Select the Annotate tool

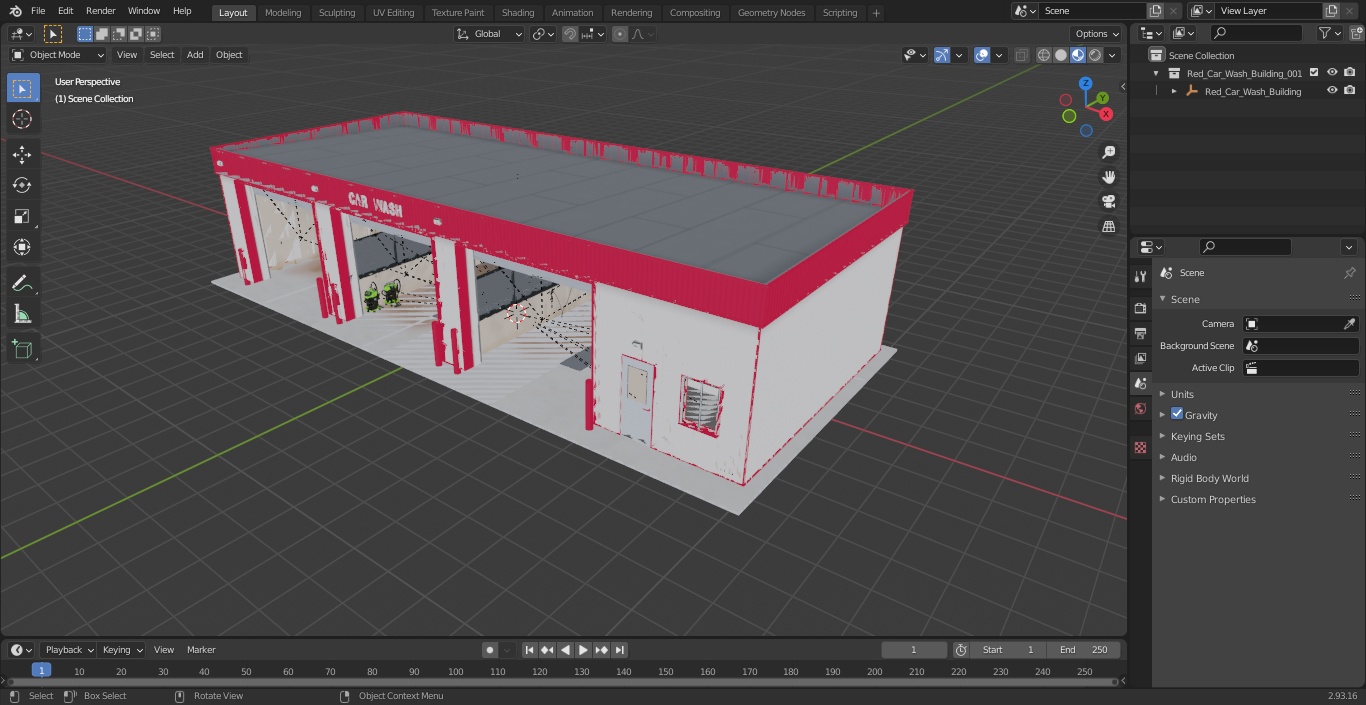[22, 283]
